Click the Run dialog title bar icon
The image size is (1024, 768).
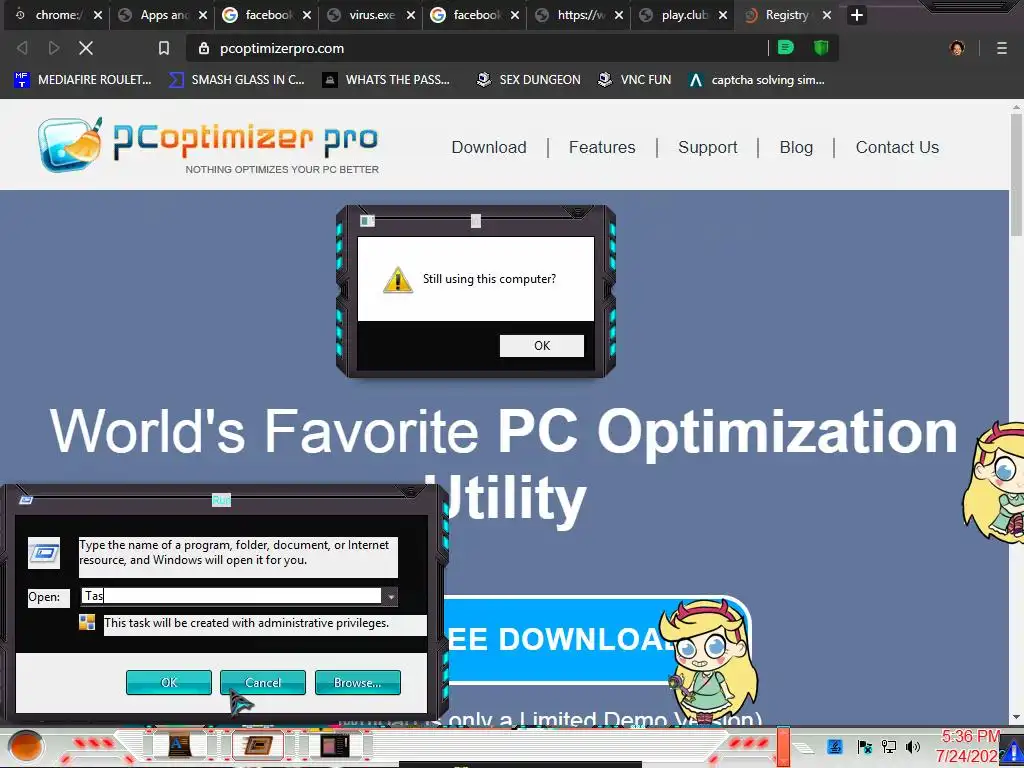(x=26, y=500)
